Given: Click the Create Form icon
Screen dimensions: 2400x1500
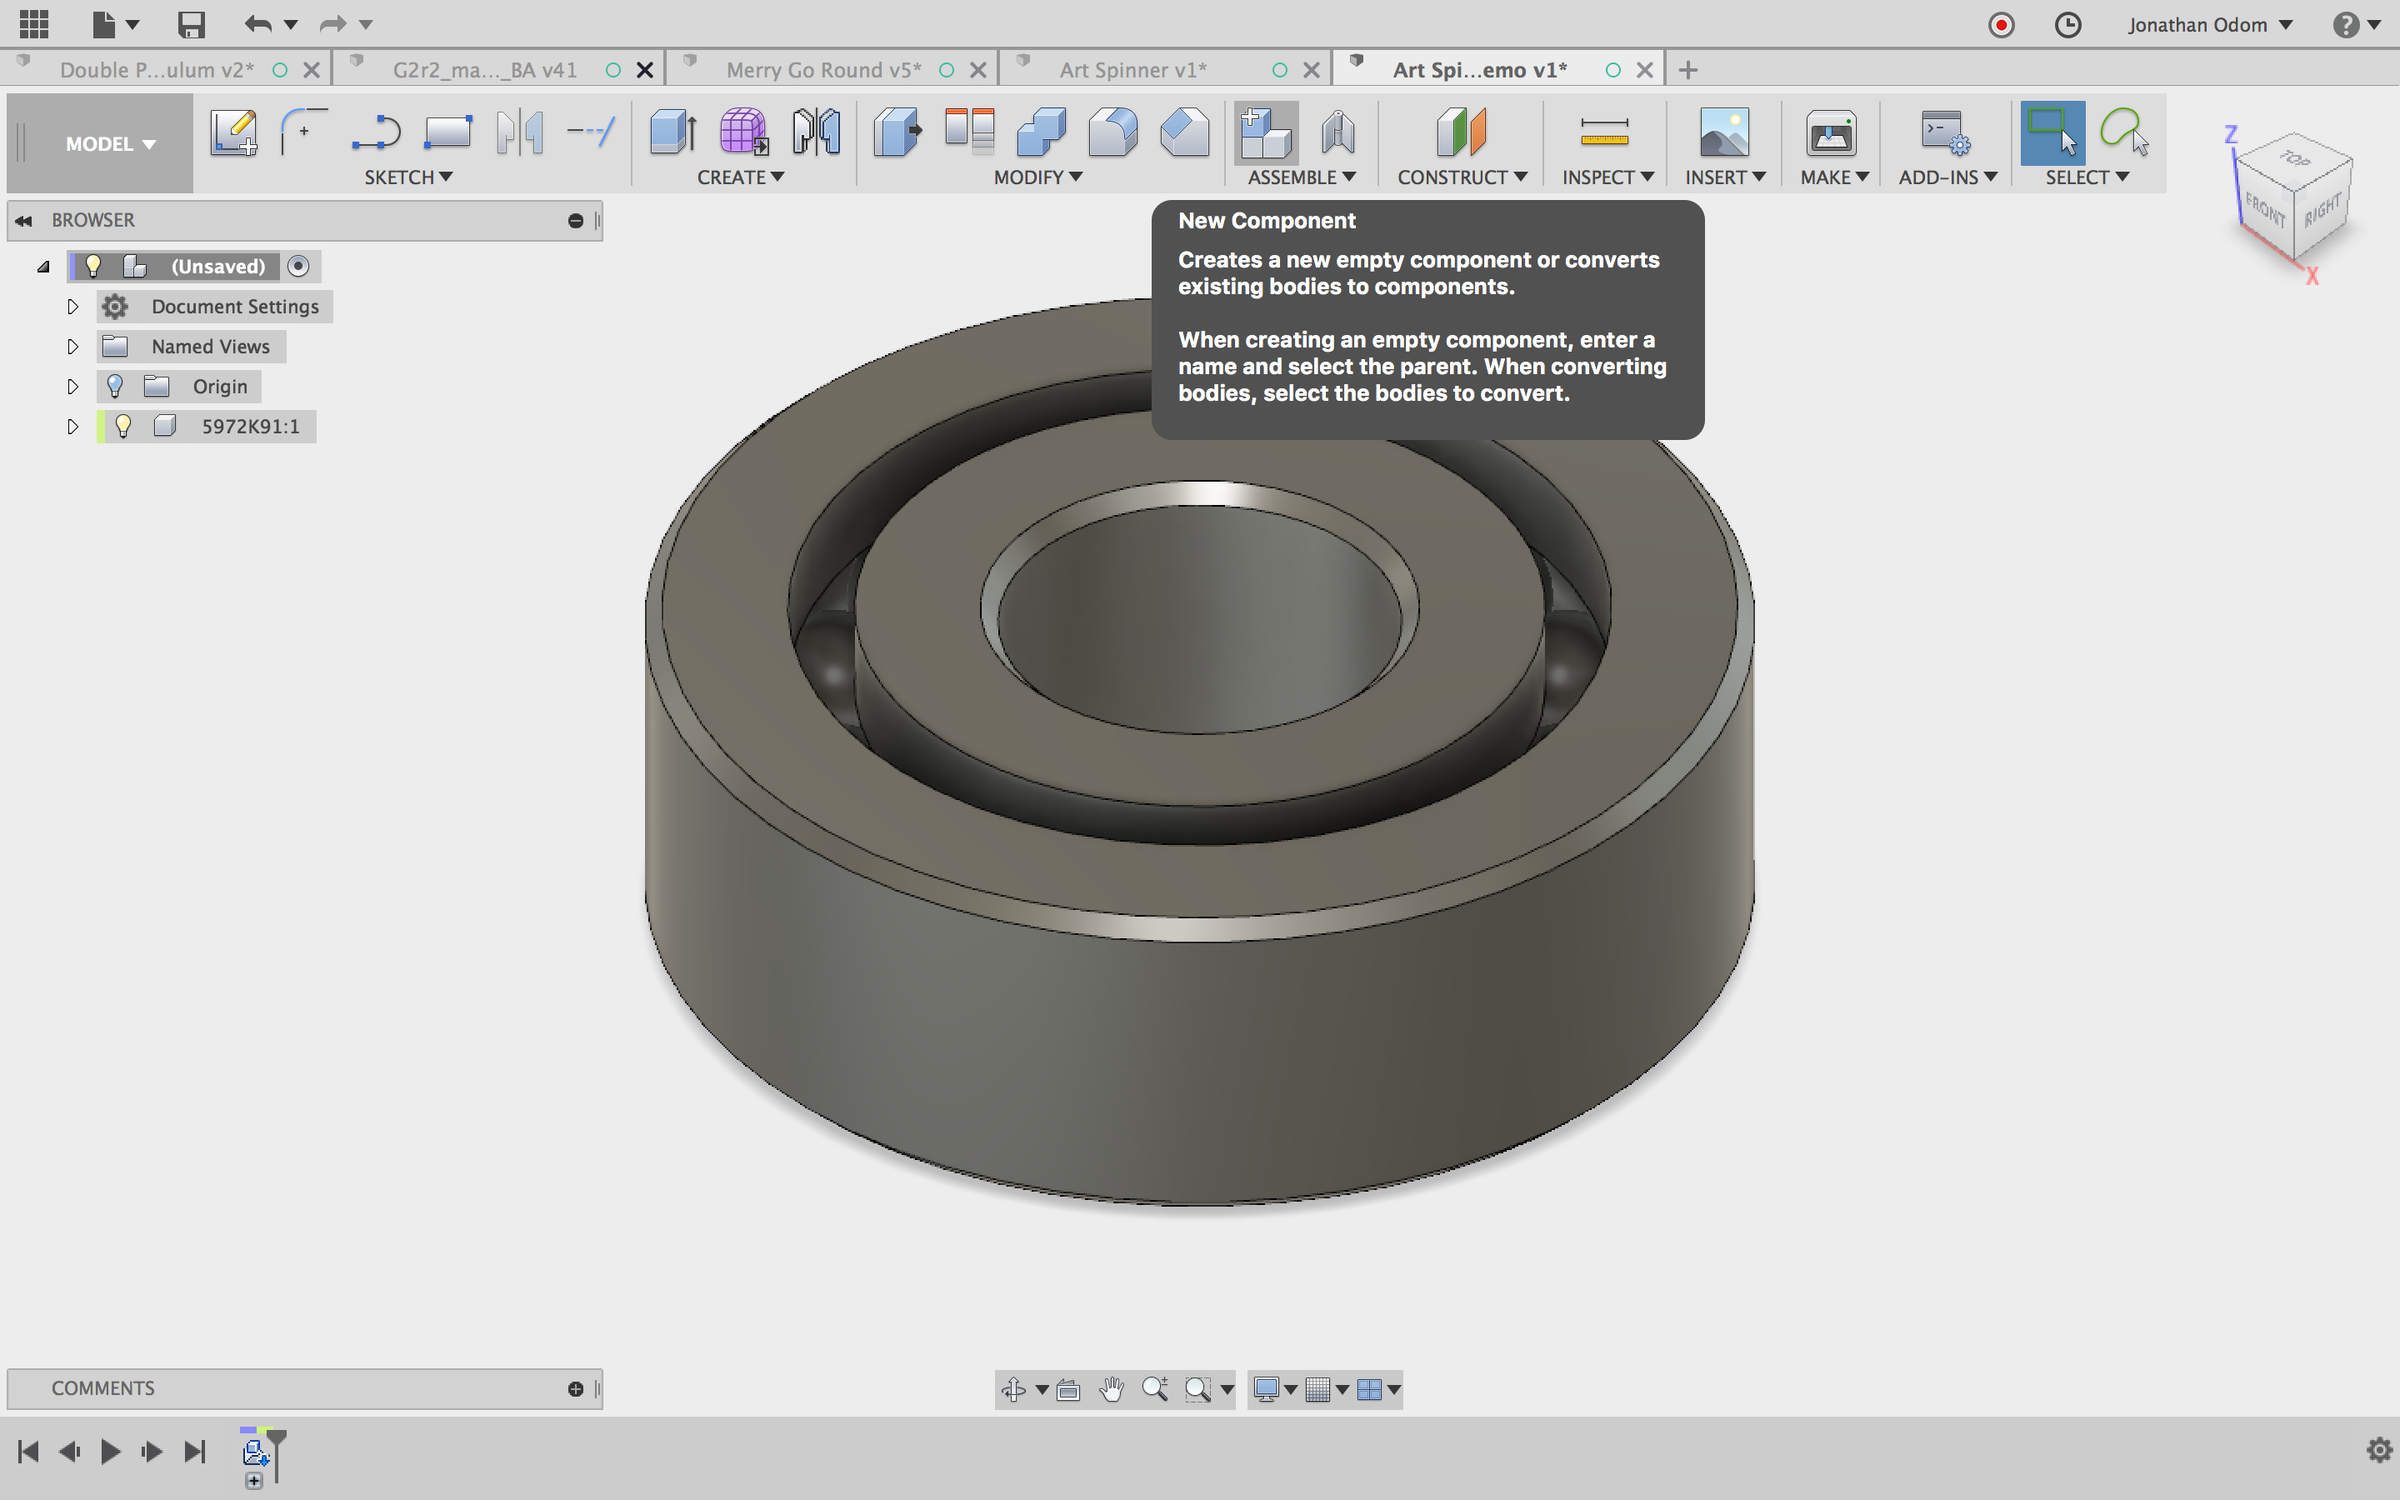Looking at the screenshot, I should pyautogui.click(x=743, y=133).
